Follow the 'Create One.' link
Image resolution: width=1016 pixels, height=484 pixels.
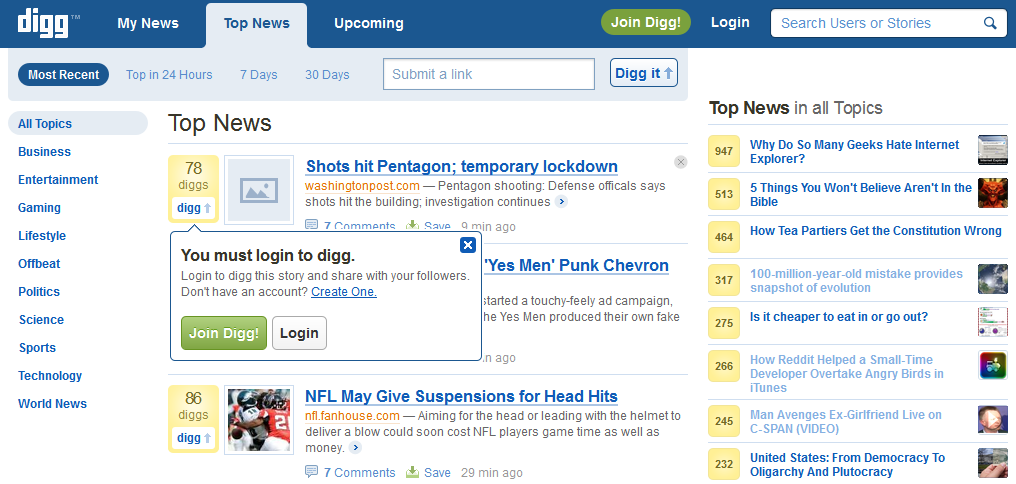pos(343,292)
